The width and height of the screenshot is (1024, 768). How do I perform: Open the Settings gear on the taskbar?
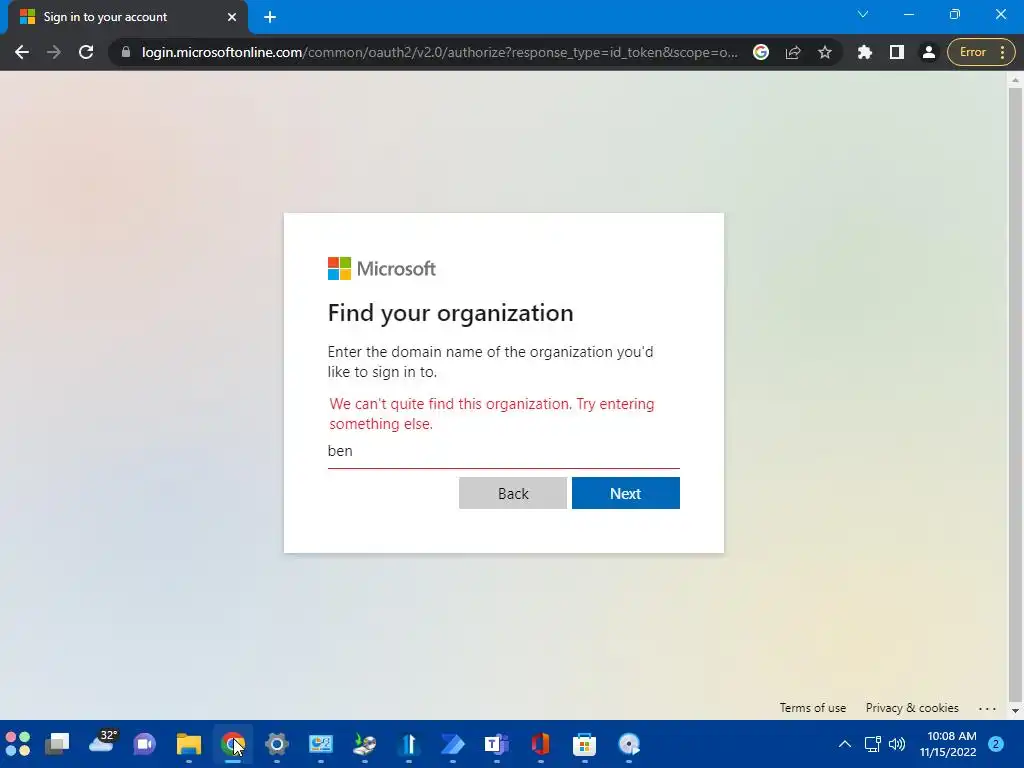click(x=277, y=744)
